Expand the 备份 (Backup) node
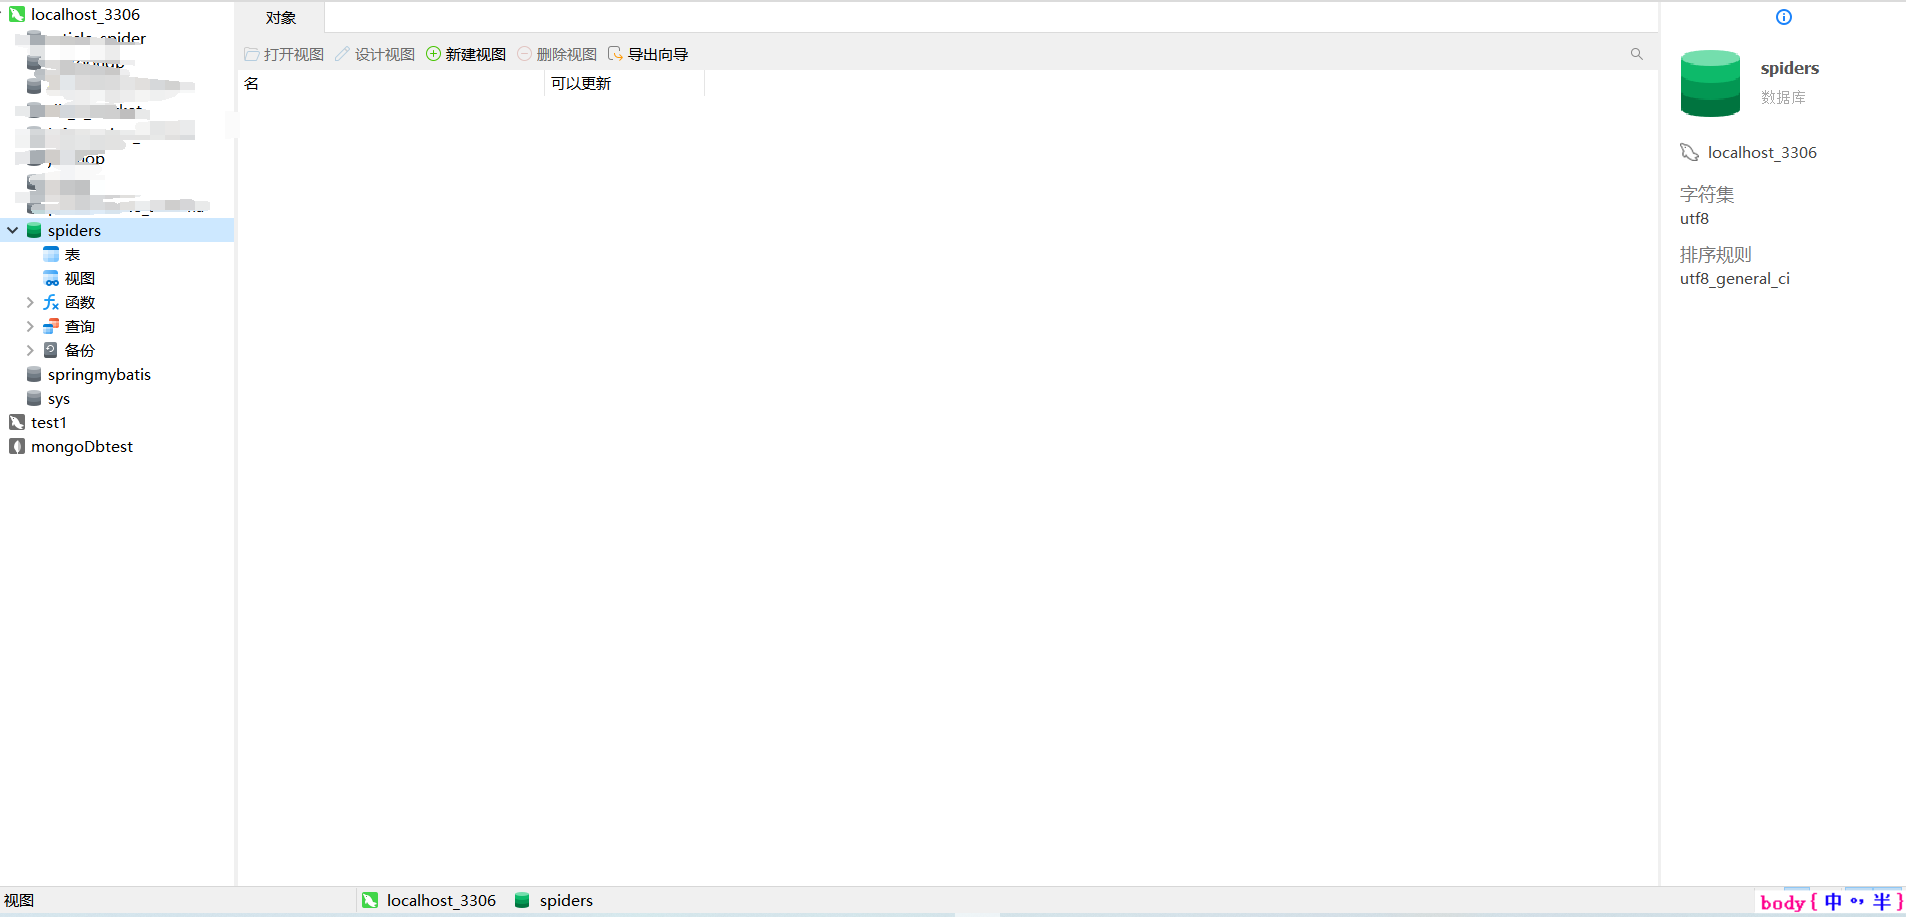The height and width of the screenshot is (917, 1906). [30, 350]
